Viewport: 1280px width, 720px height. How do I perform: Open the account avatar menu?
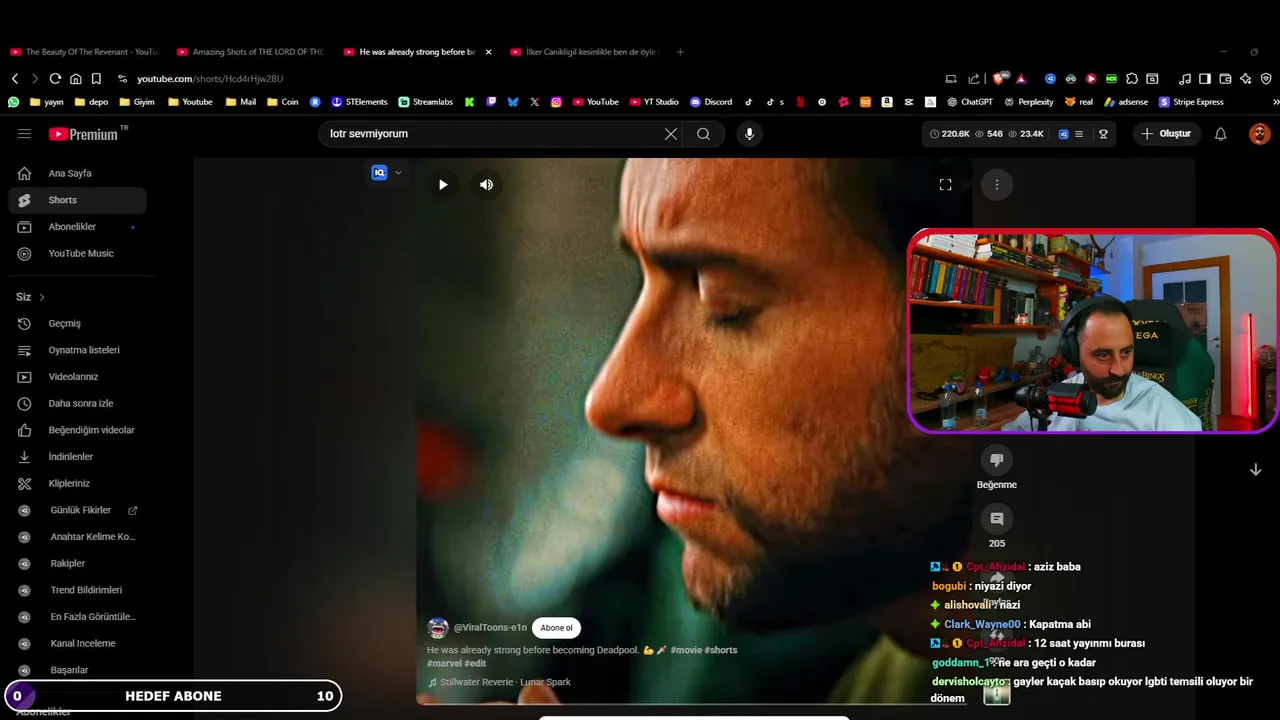[1259, 134]
